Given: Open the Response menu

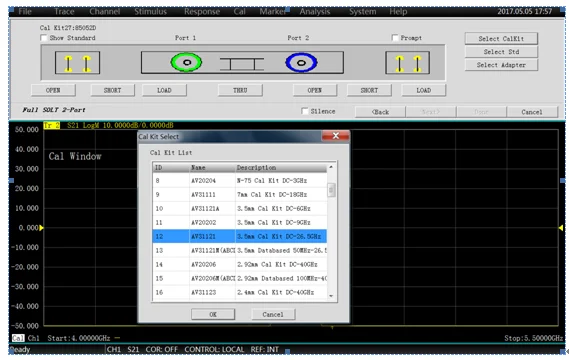Looking at the screenshot, I should point(202,12).
